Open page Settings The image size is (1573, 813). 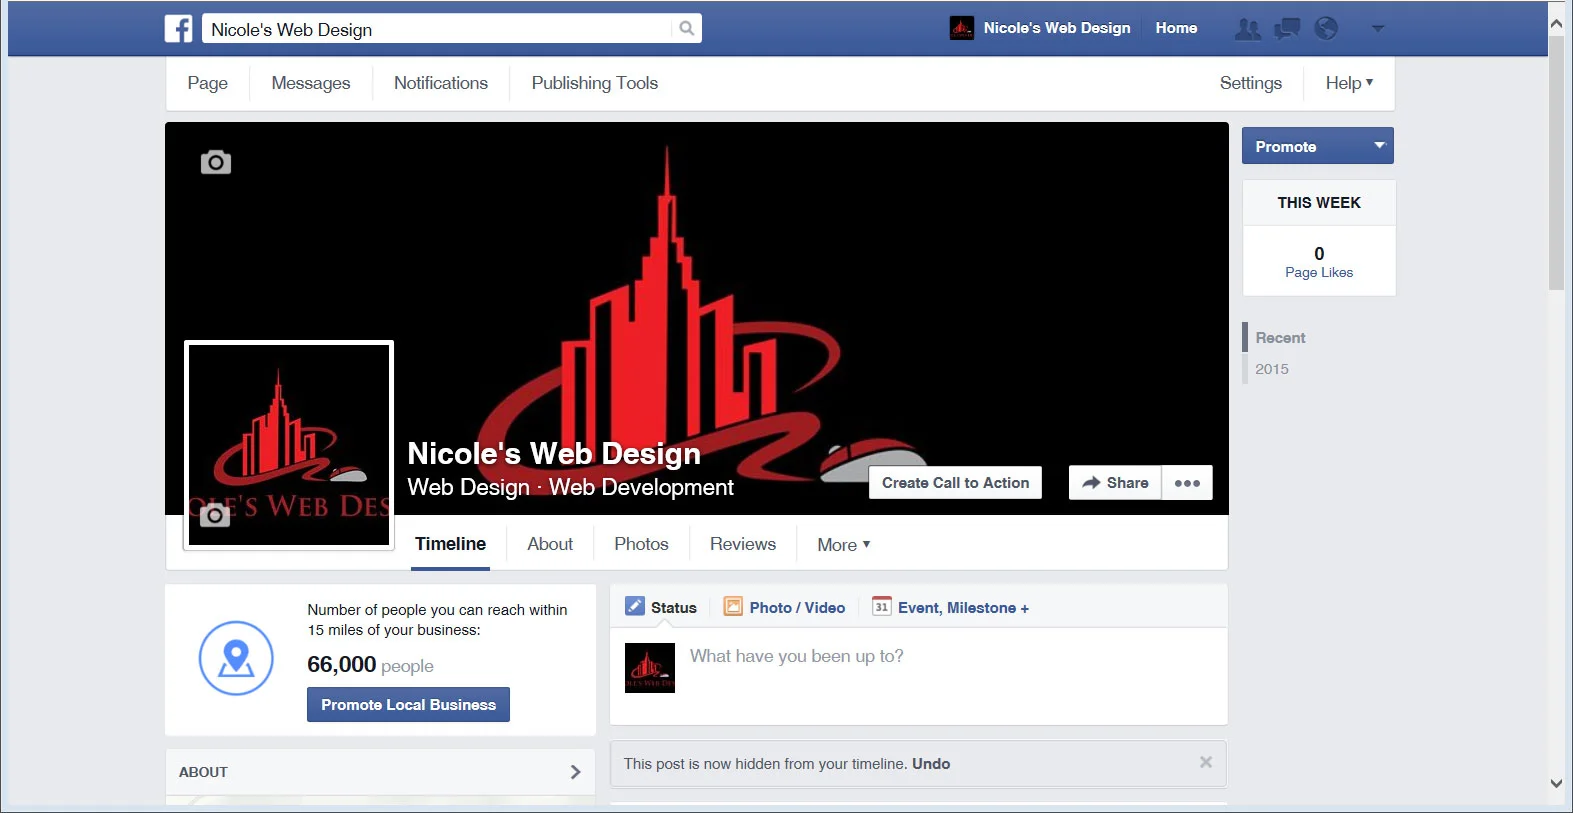coord(1251,83)
